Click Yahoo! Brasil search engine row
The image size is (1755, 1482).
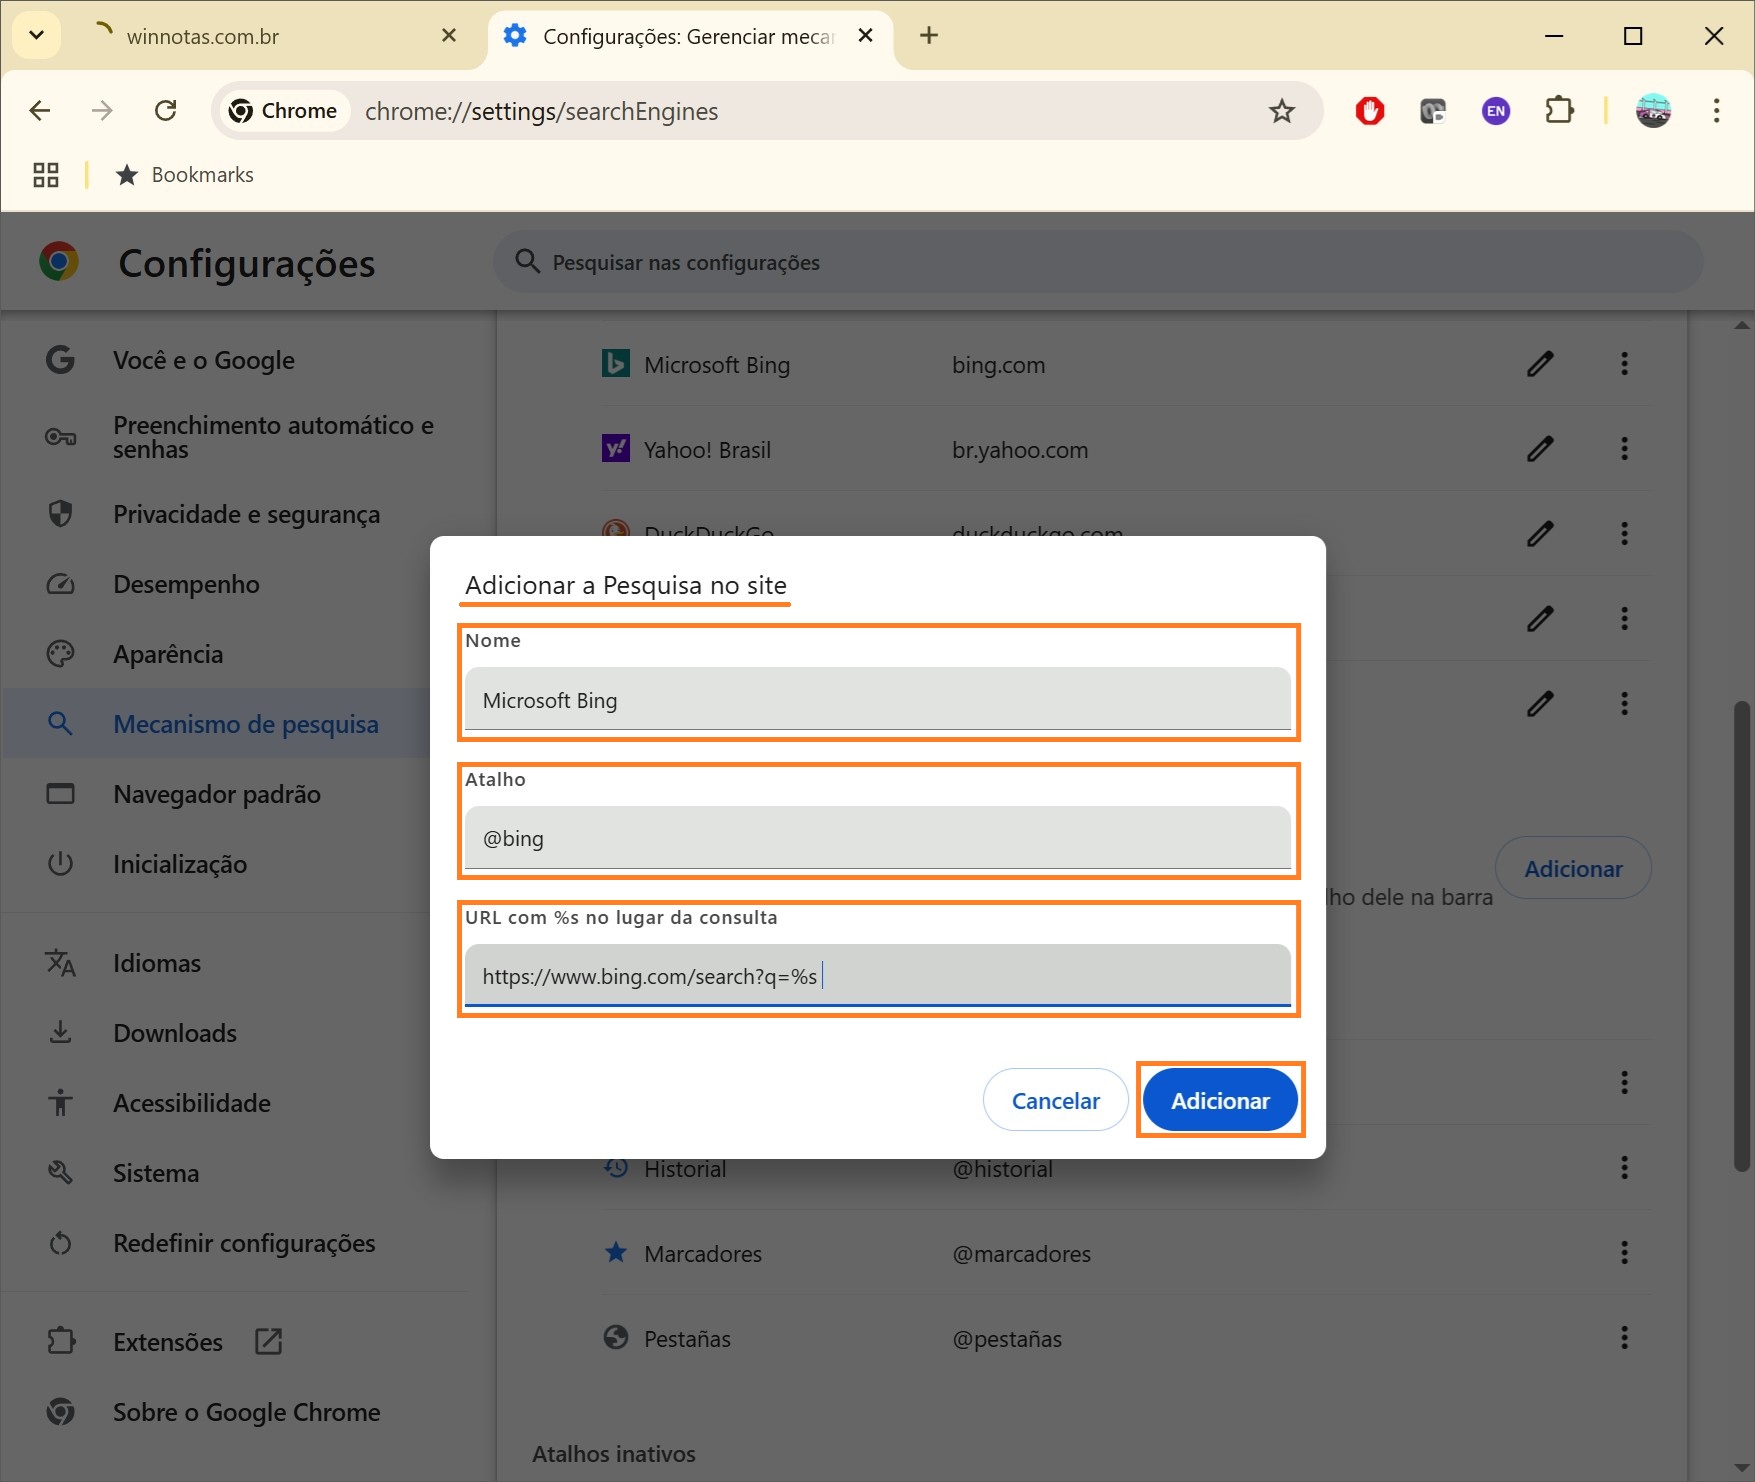point(1125,449)
